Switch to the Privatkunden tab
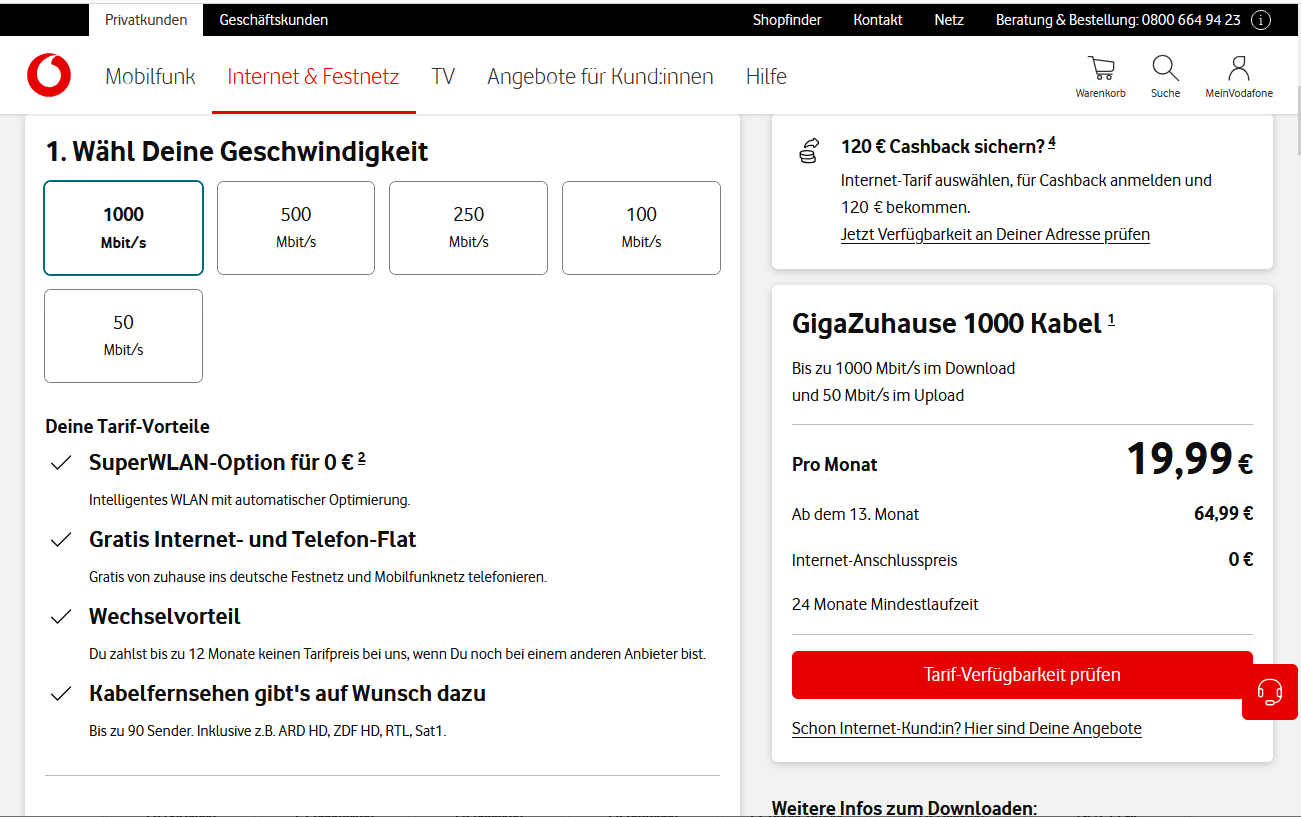1301x817 pixels. click(x=146, y=20)
